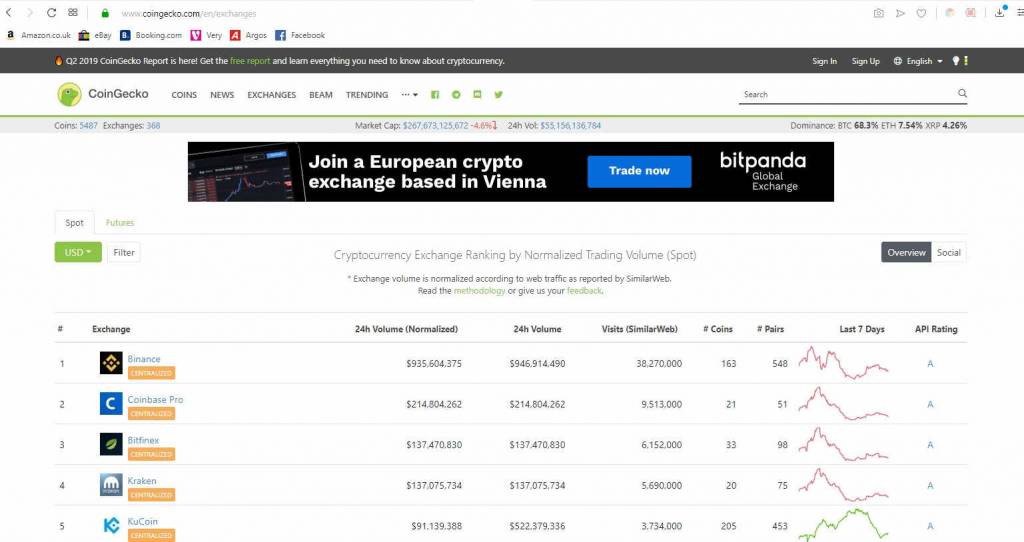Click the Filter button

(x=123, y=252)
